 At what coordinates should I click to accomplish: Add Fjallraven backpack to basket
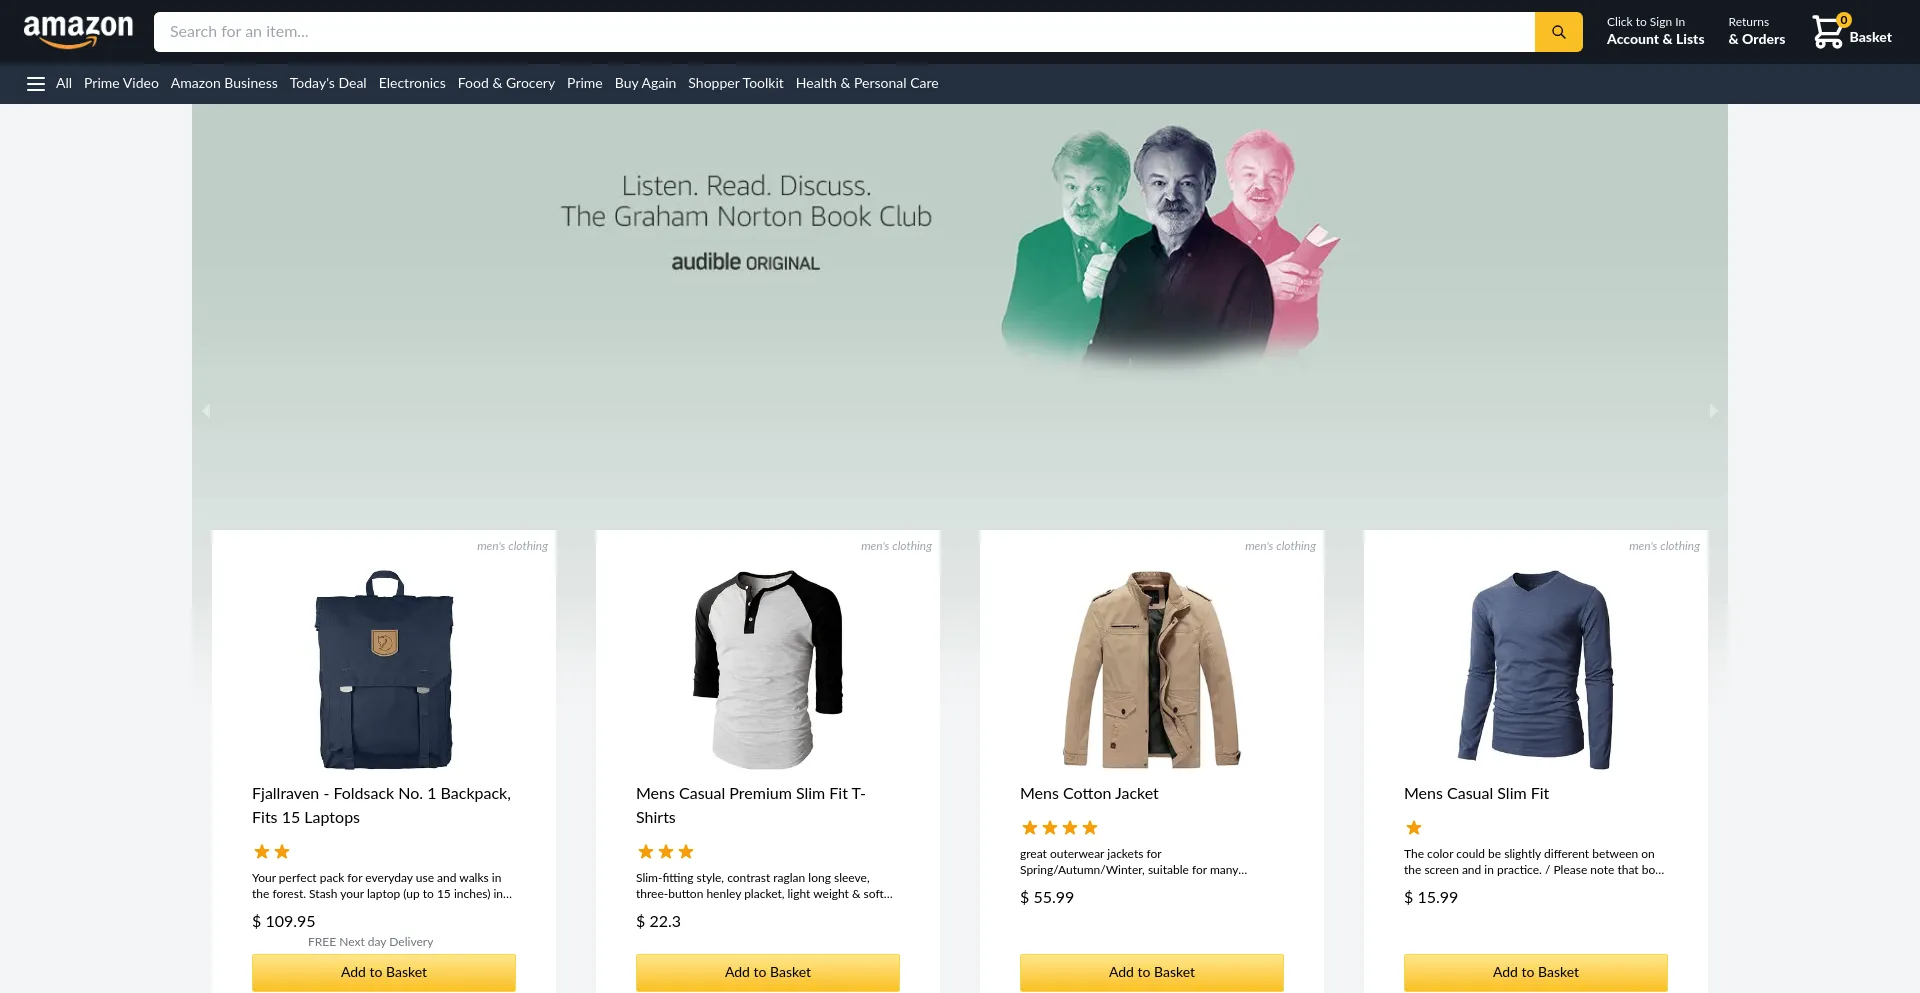coord(384,972)
